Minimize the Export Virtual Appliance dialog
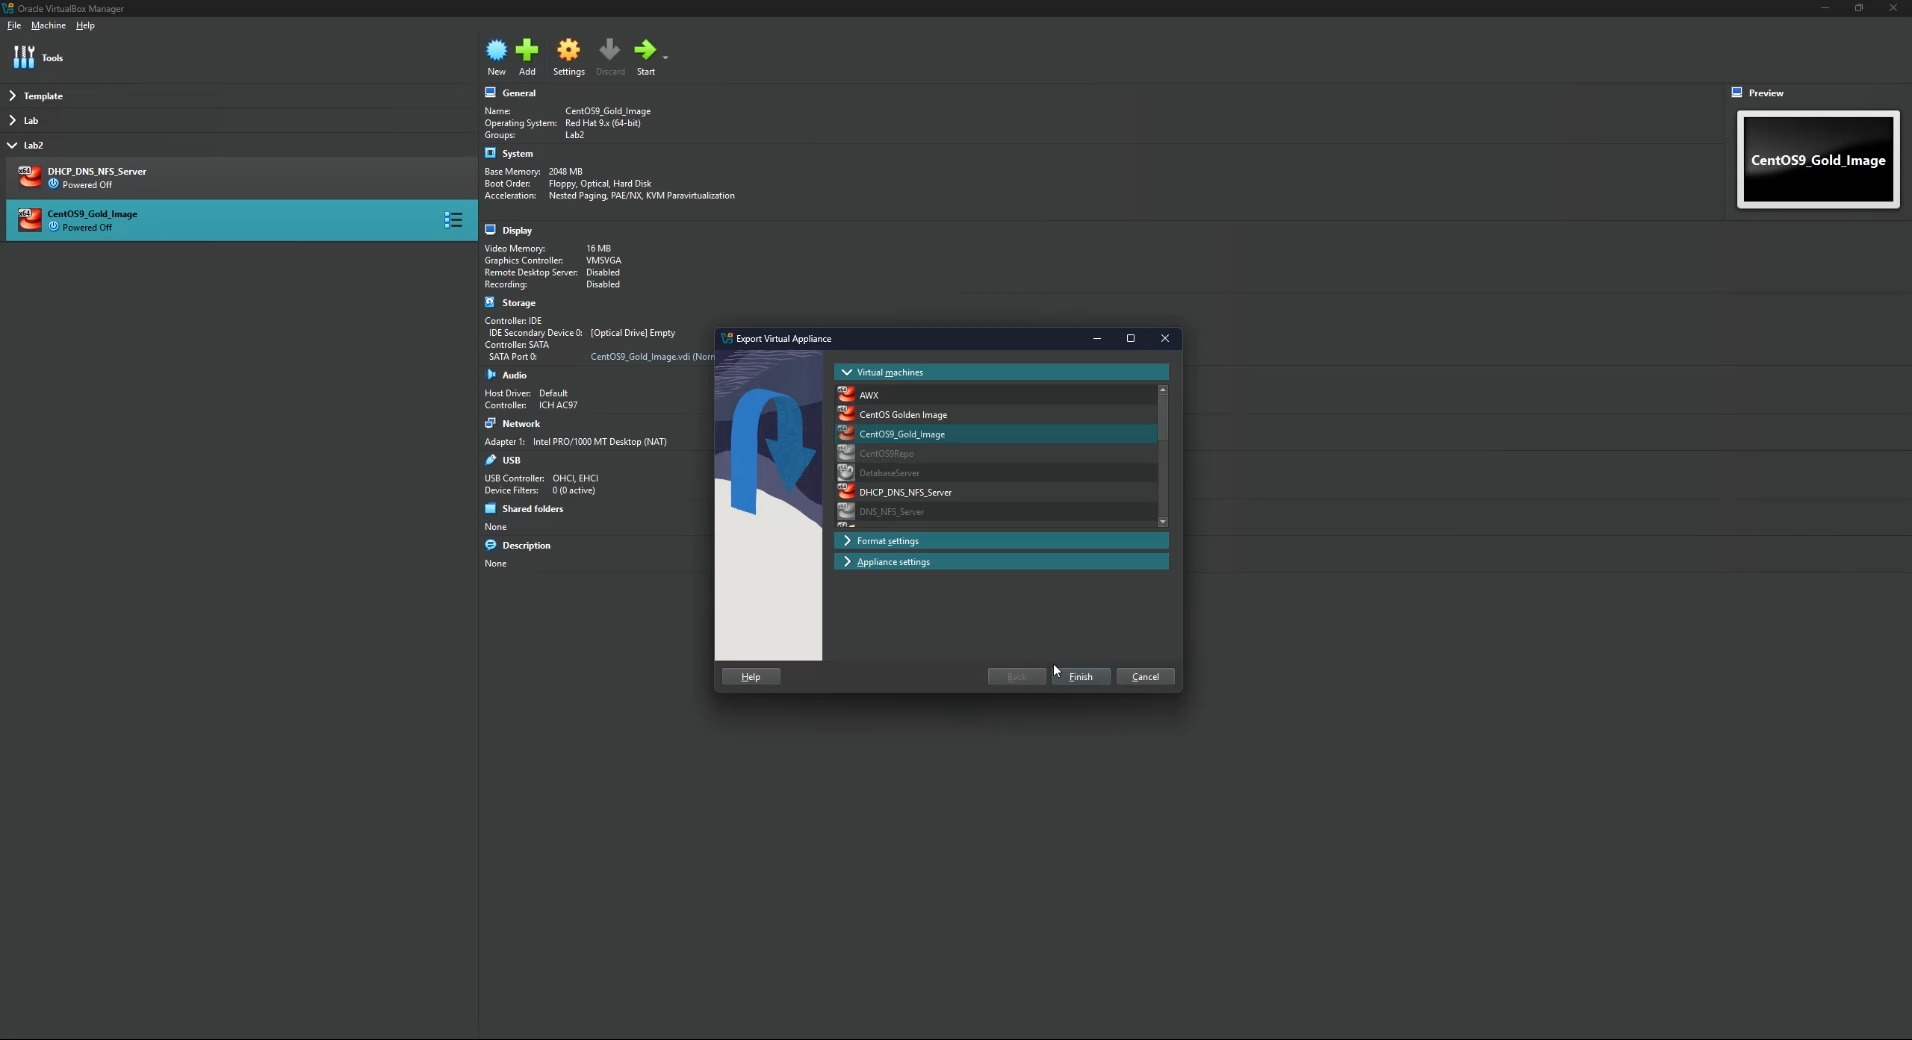This screenshot has height=1040, width=1912. point(1097,338)
